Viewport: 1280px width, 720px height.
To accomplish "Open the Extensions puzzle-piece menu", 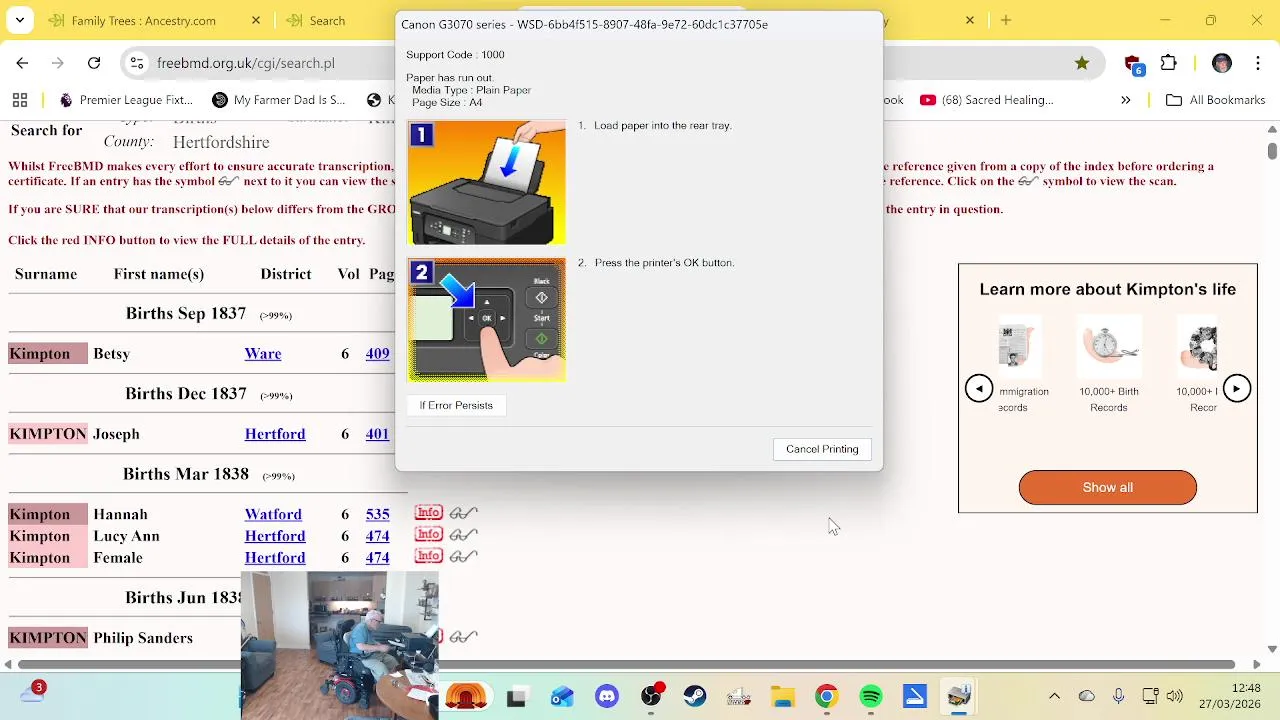I will coord(1169,63).
